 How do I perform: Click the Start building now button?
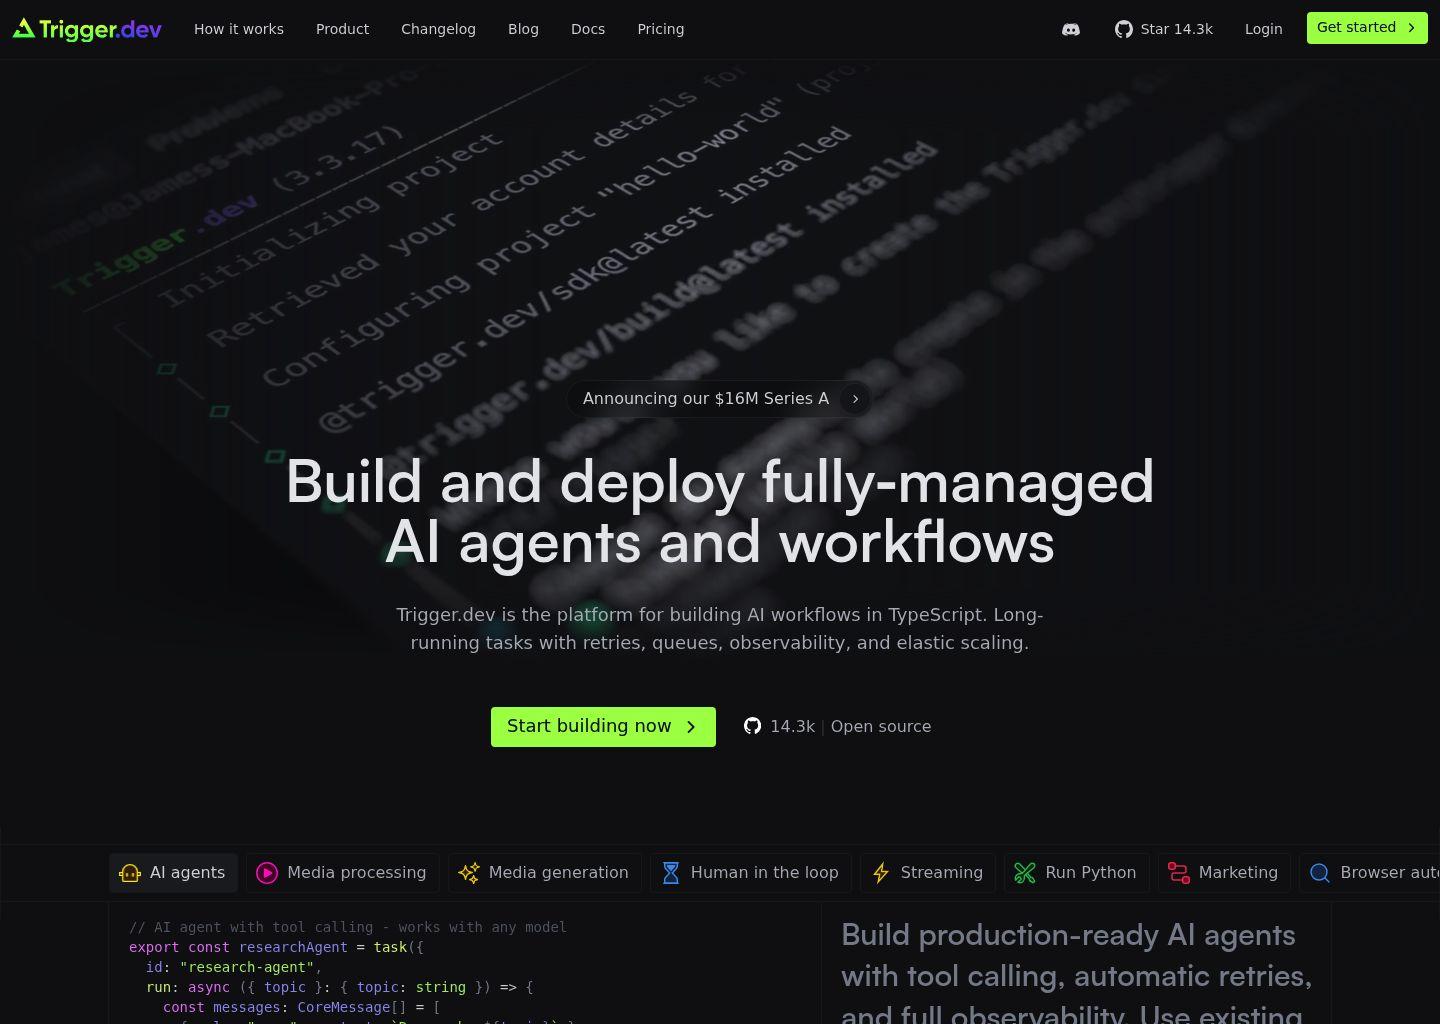click(x=603, y=727)
